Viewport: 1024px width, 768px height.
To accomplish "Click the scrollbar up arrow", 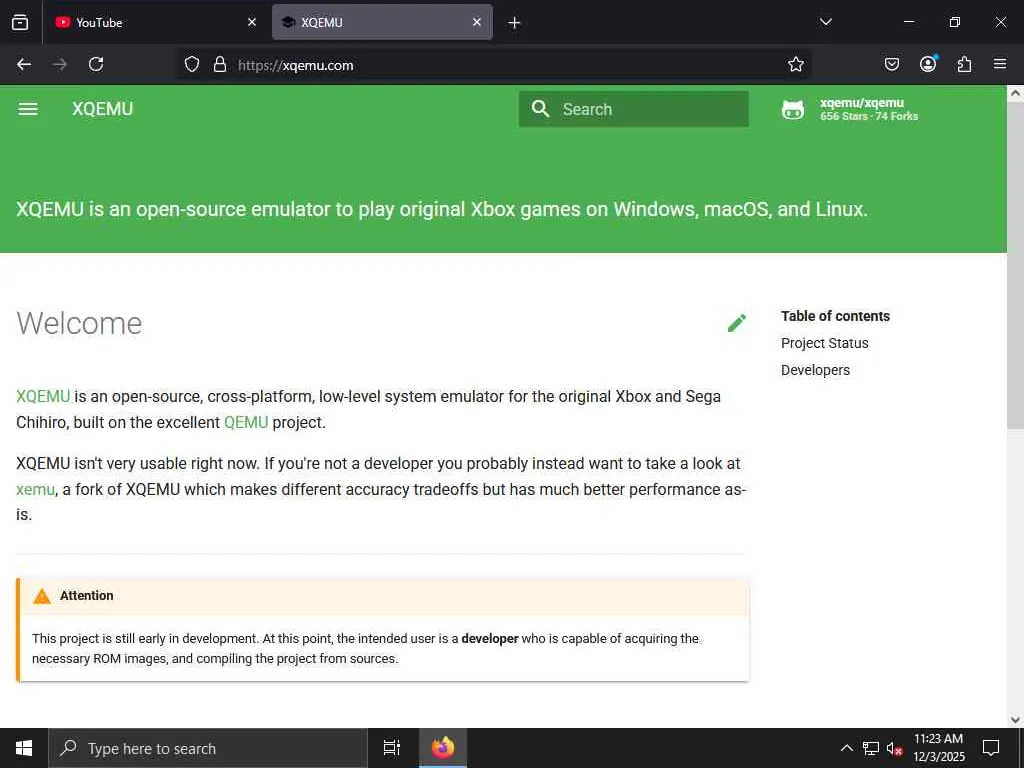I will click(1015, 93).
